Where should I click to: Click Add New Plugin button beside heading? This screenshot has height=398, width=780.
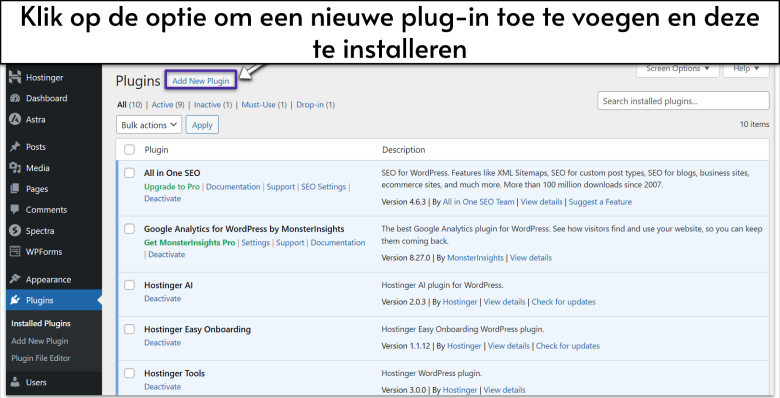201,81
